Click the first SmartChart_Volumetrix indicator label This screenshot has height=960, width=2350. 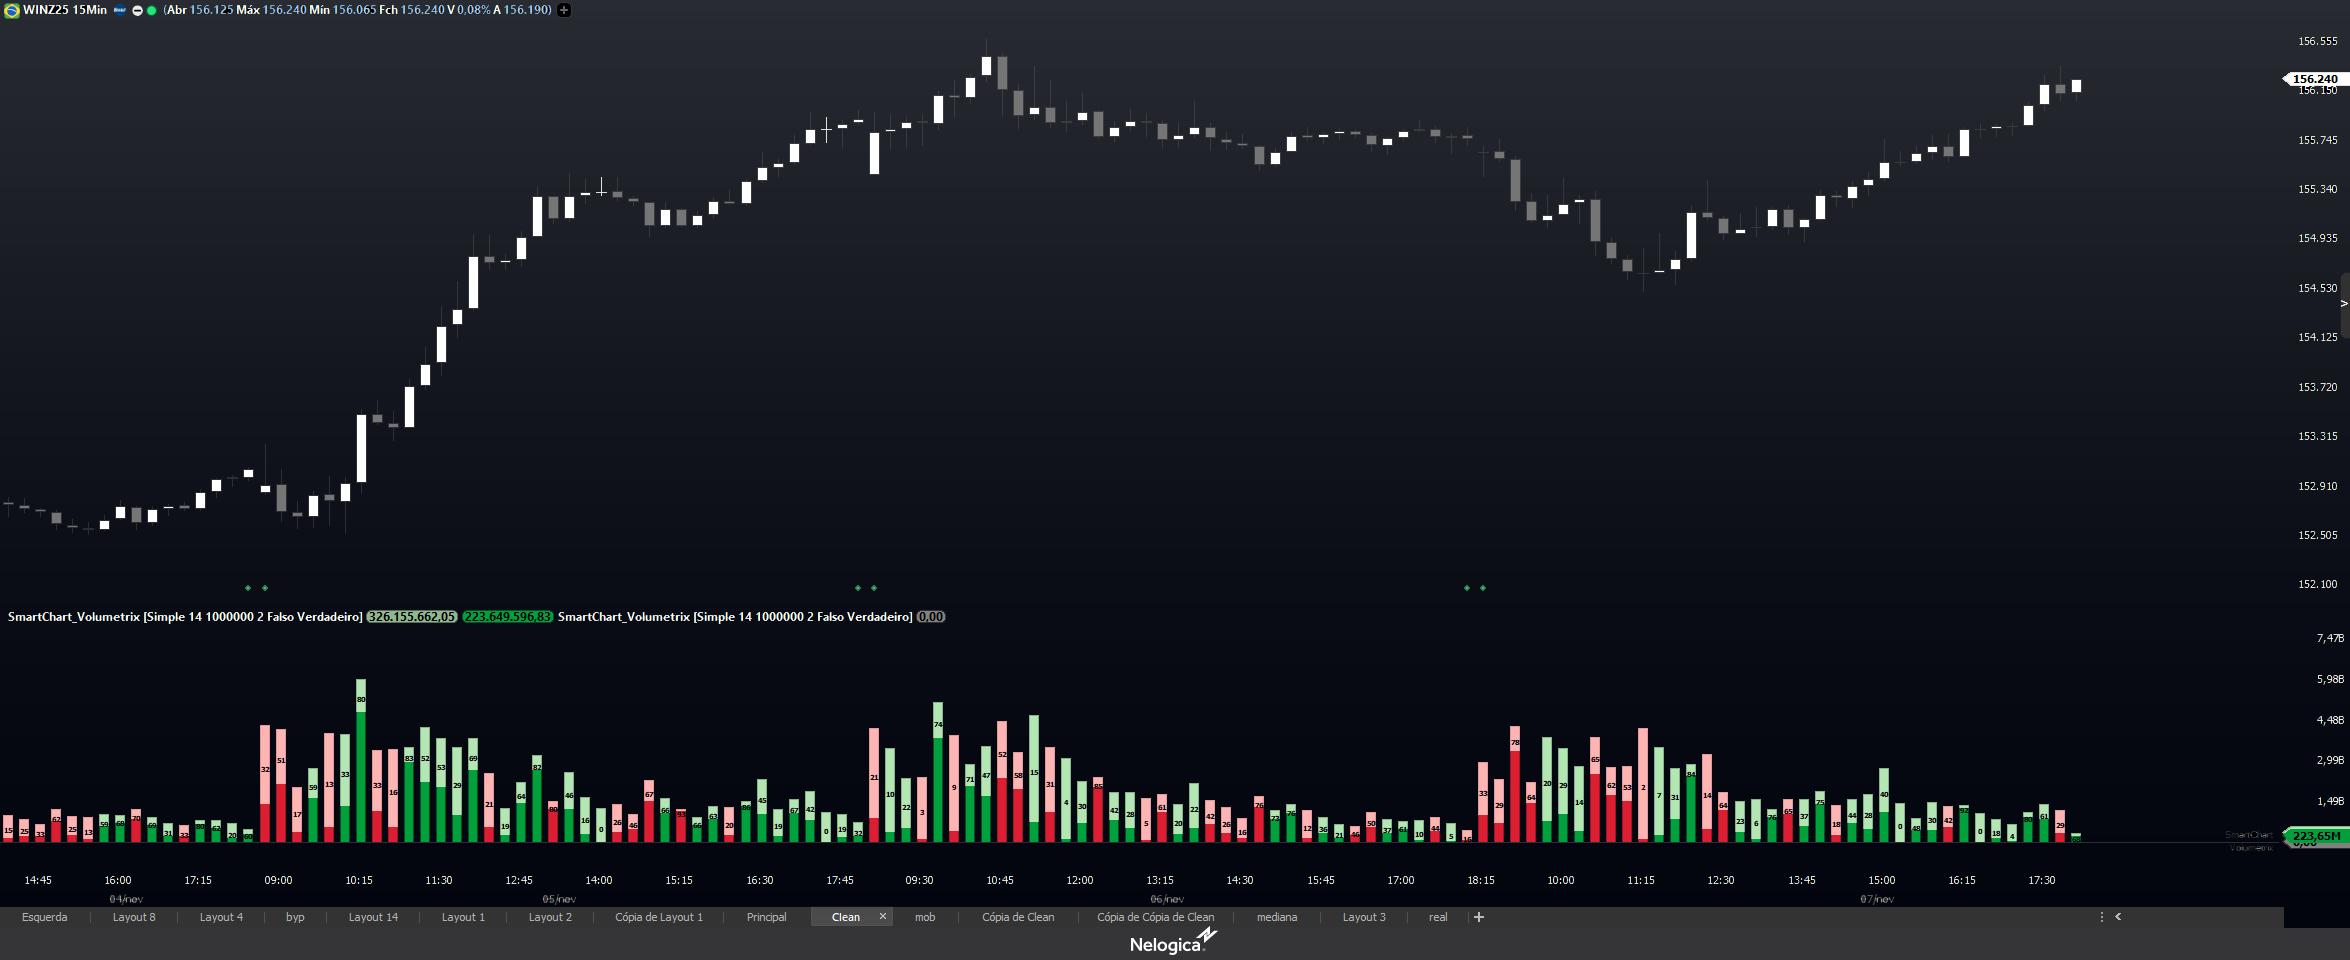(185, 617)
